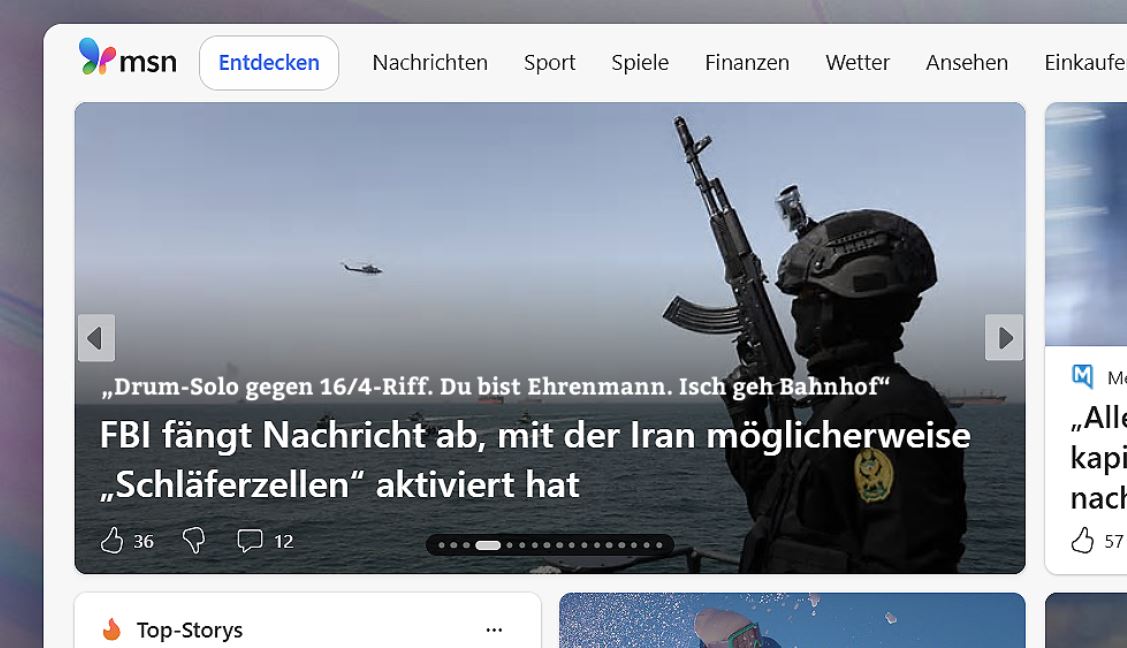Open the three-dot menu for Top-Storys
This screenshot has width=1127, height=648.
pyautogui.click(x=494, y=630)
